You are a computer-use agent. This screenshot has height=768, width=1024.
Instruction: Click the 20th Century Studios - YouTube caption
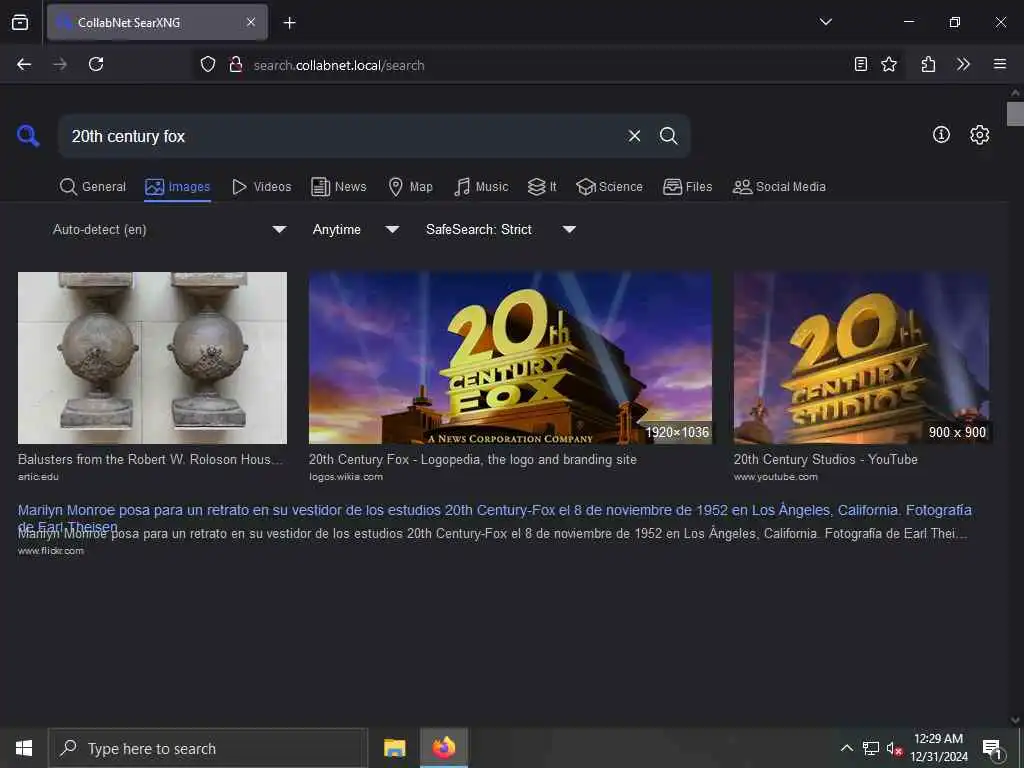(825, 460)
